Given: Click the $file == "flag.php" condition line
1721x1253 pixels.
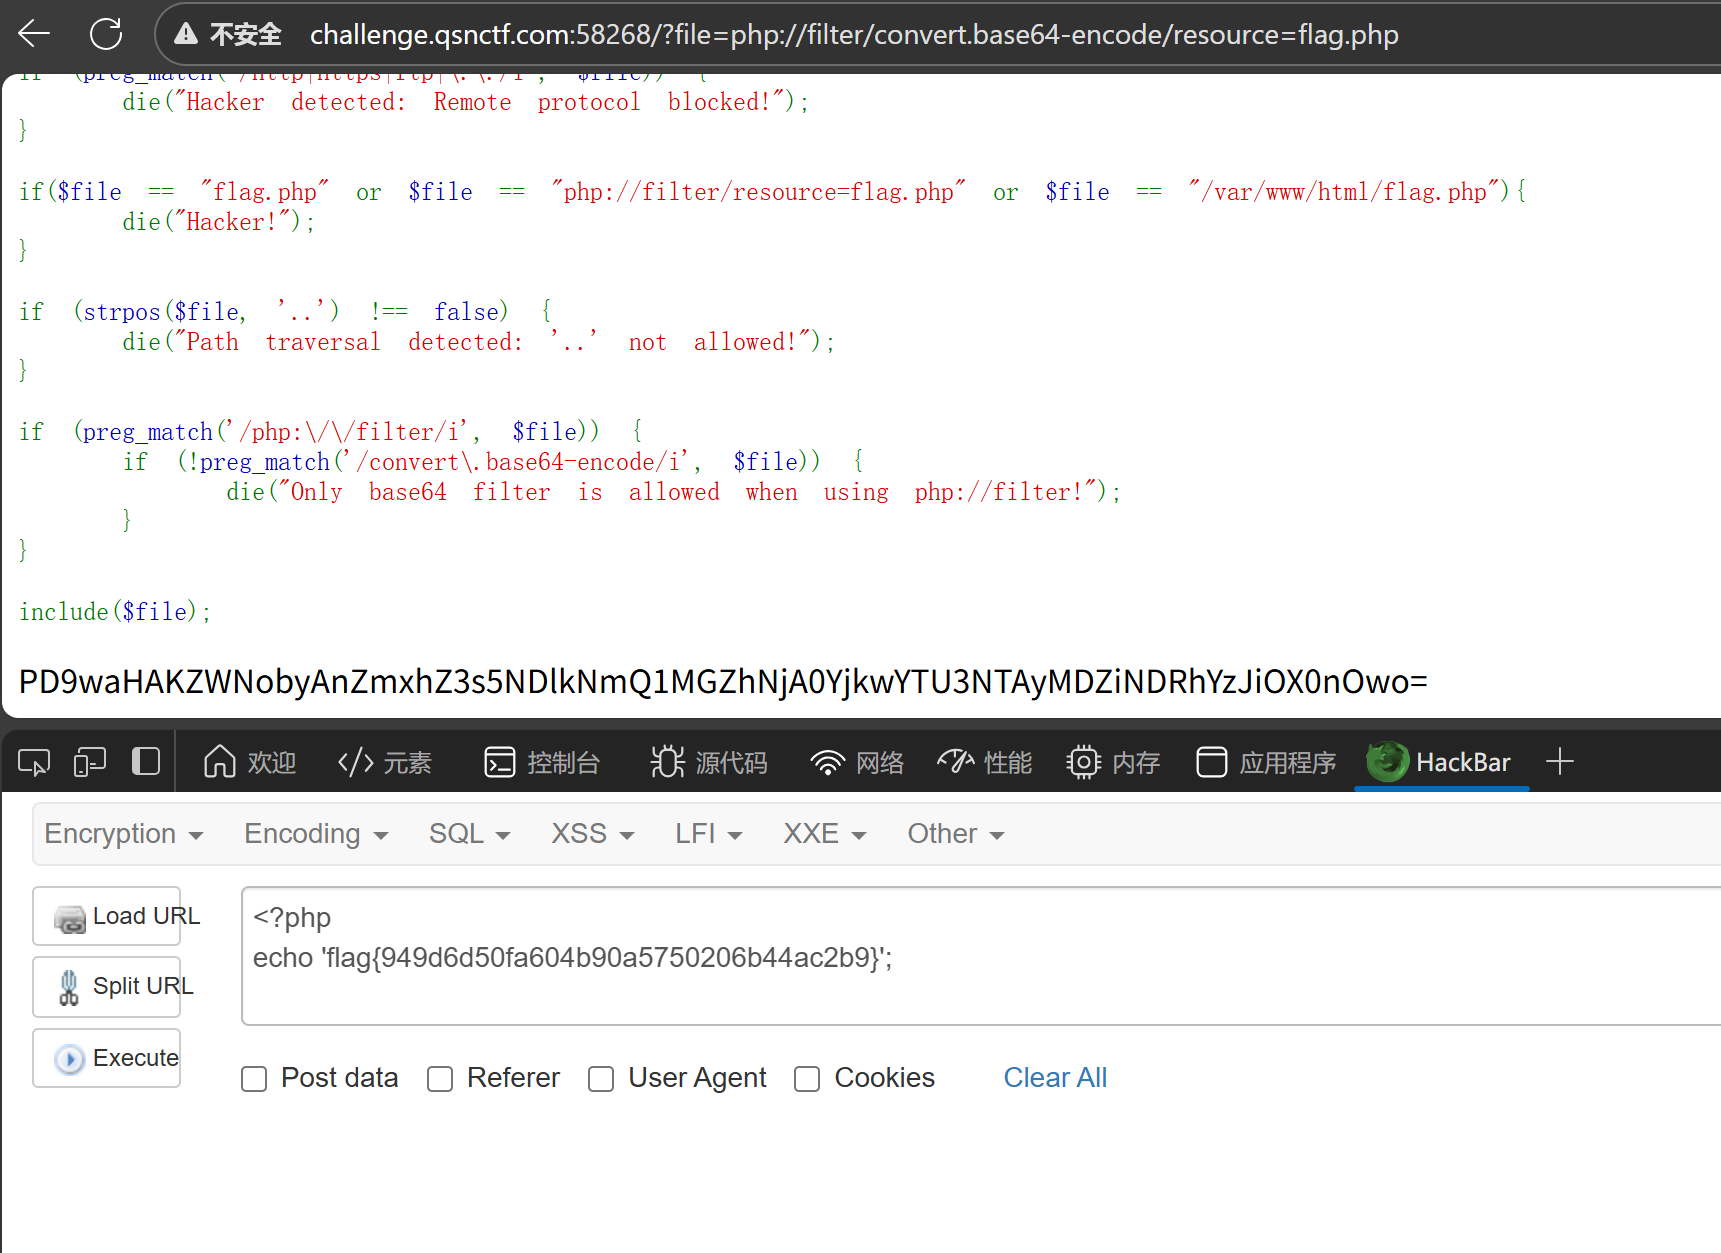Looking at the screenshot, I should [x=773, y=192].
